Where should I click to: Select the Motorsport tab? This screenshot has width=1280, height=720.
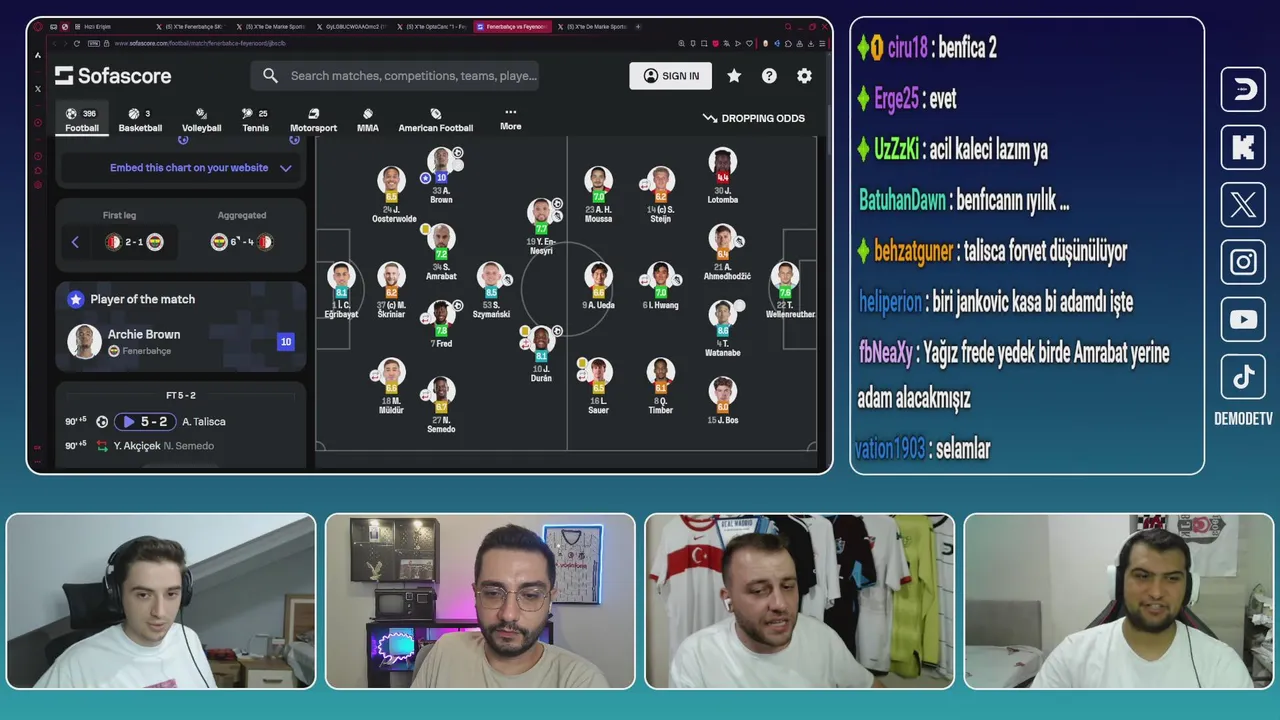(313, 120)
